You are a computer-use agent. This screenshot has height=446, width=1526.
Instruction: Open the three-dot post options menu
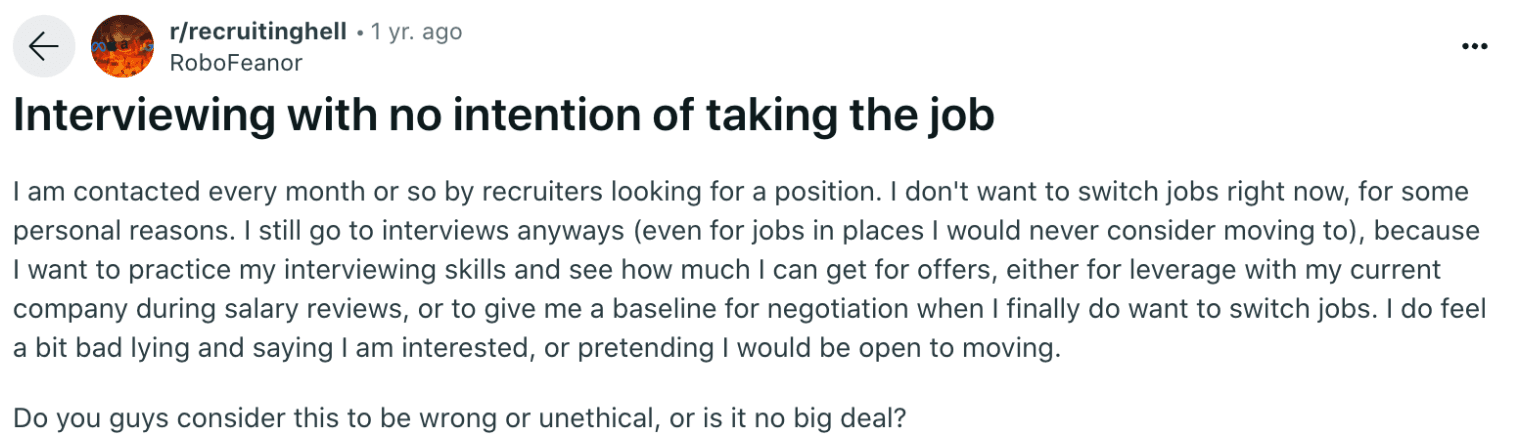pos(1474,46)
